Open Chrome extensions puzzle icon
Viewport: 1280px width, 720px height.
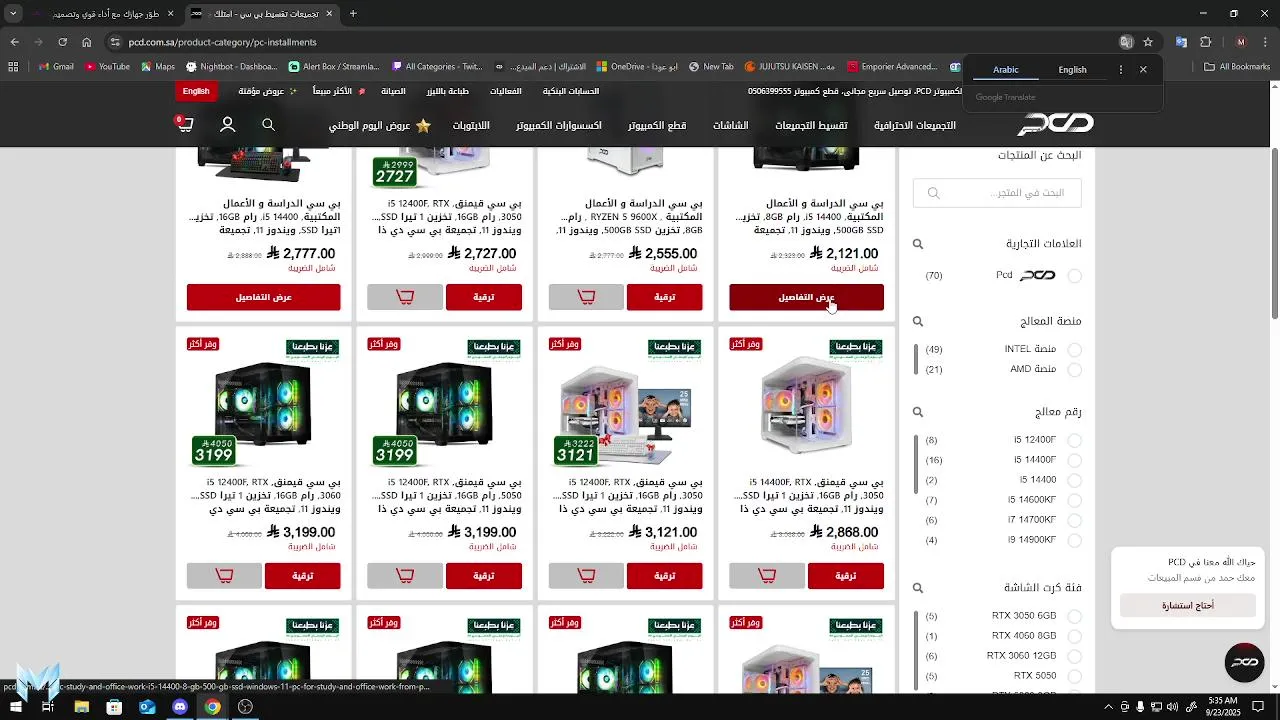pyautogui.click(x=1205, y=42)
